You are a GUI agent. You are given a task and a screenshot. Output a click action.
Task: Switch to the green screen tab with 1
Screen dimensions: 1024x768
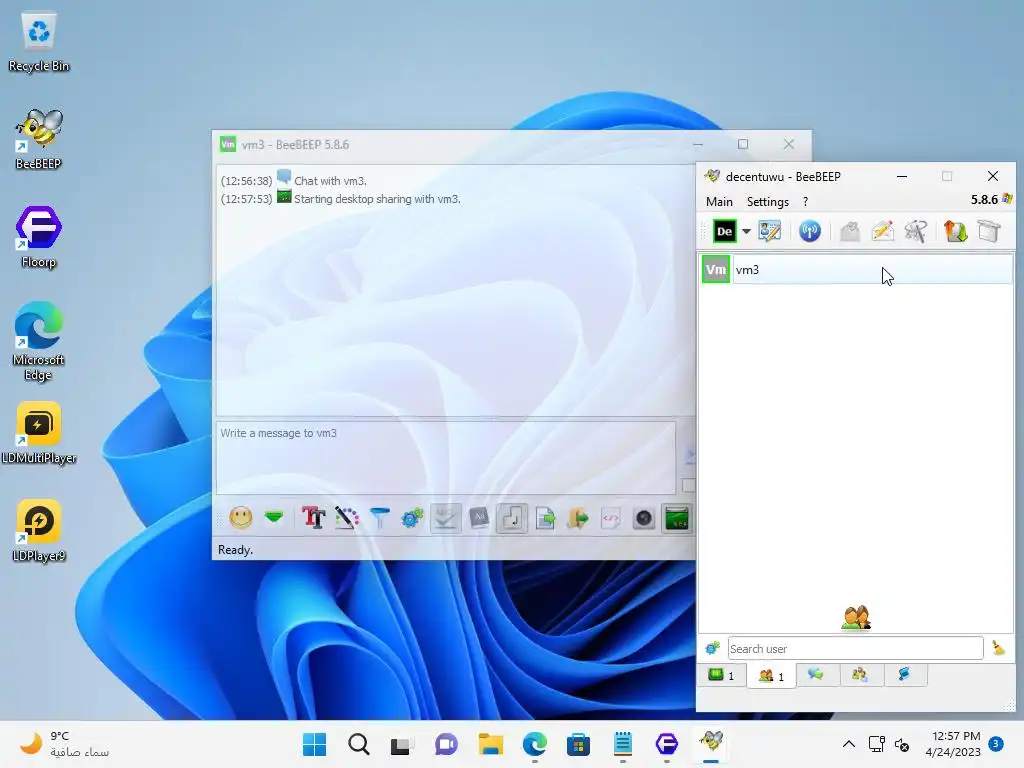(x=722, y=675)
